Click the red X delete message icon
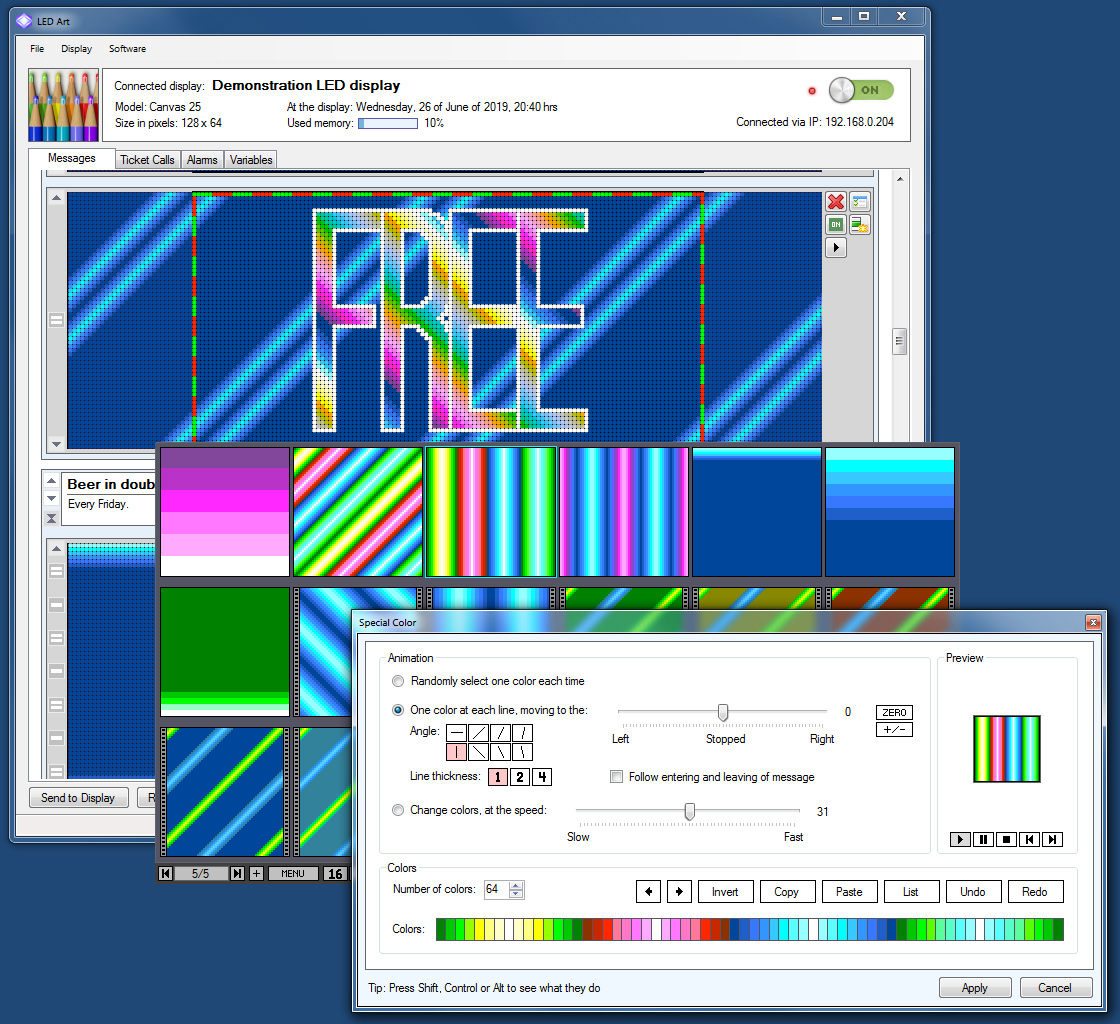The width and height of the screenshot is (1120, 1024). [x=836, y=202]
